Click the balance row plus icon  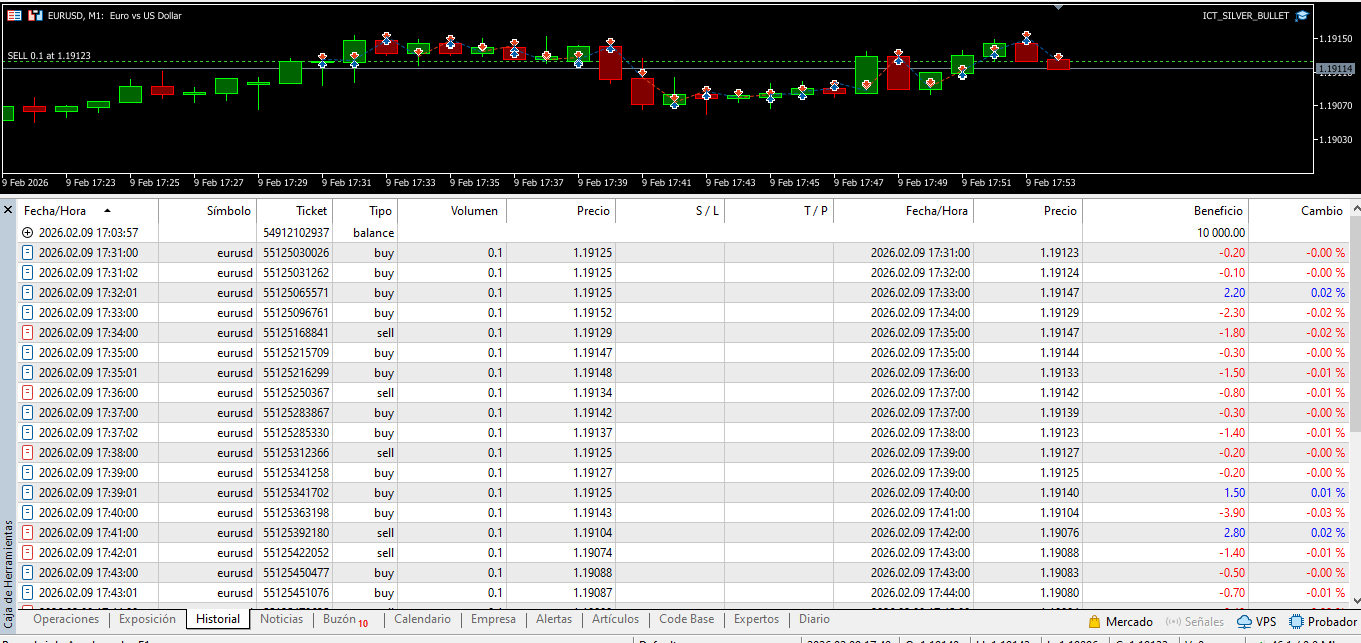[x=27, y=233]
